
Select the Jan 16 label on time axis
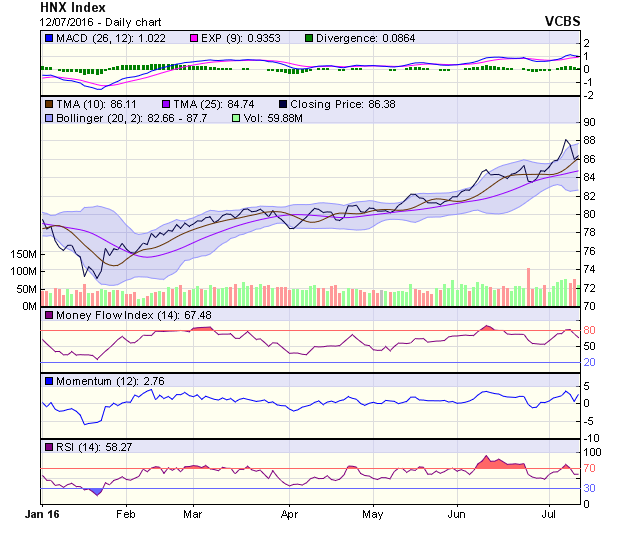pyautogui.click(x=42, y=513)
